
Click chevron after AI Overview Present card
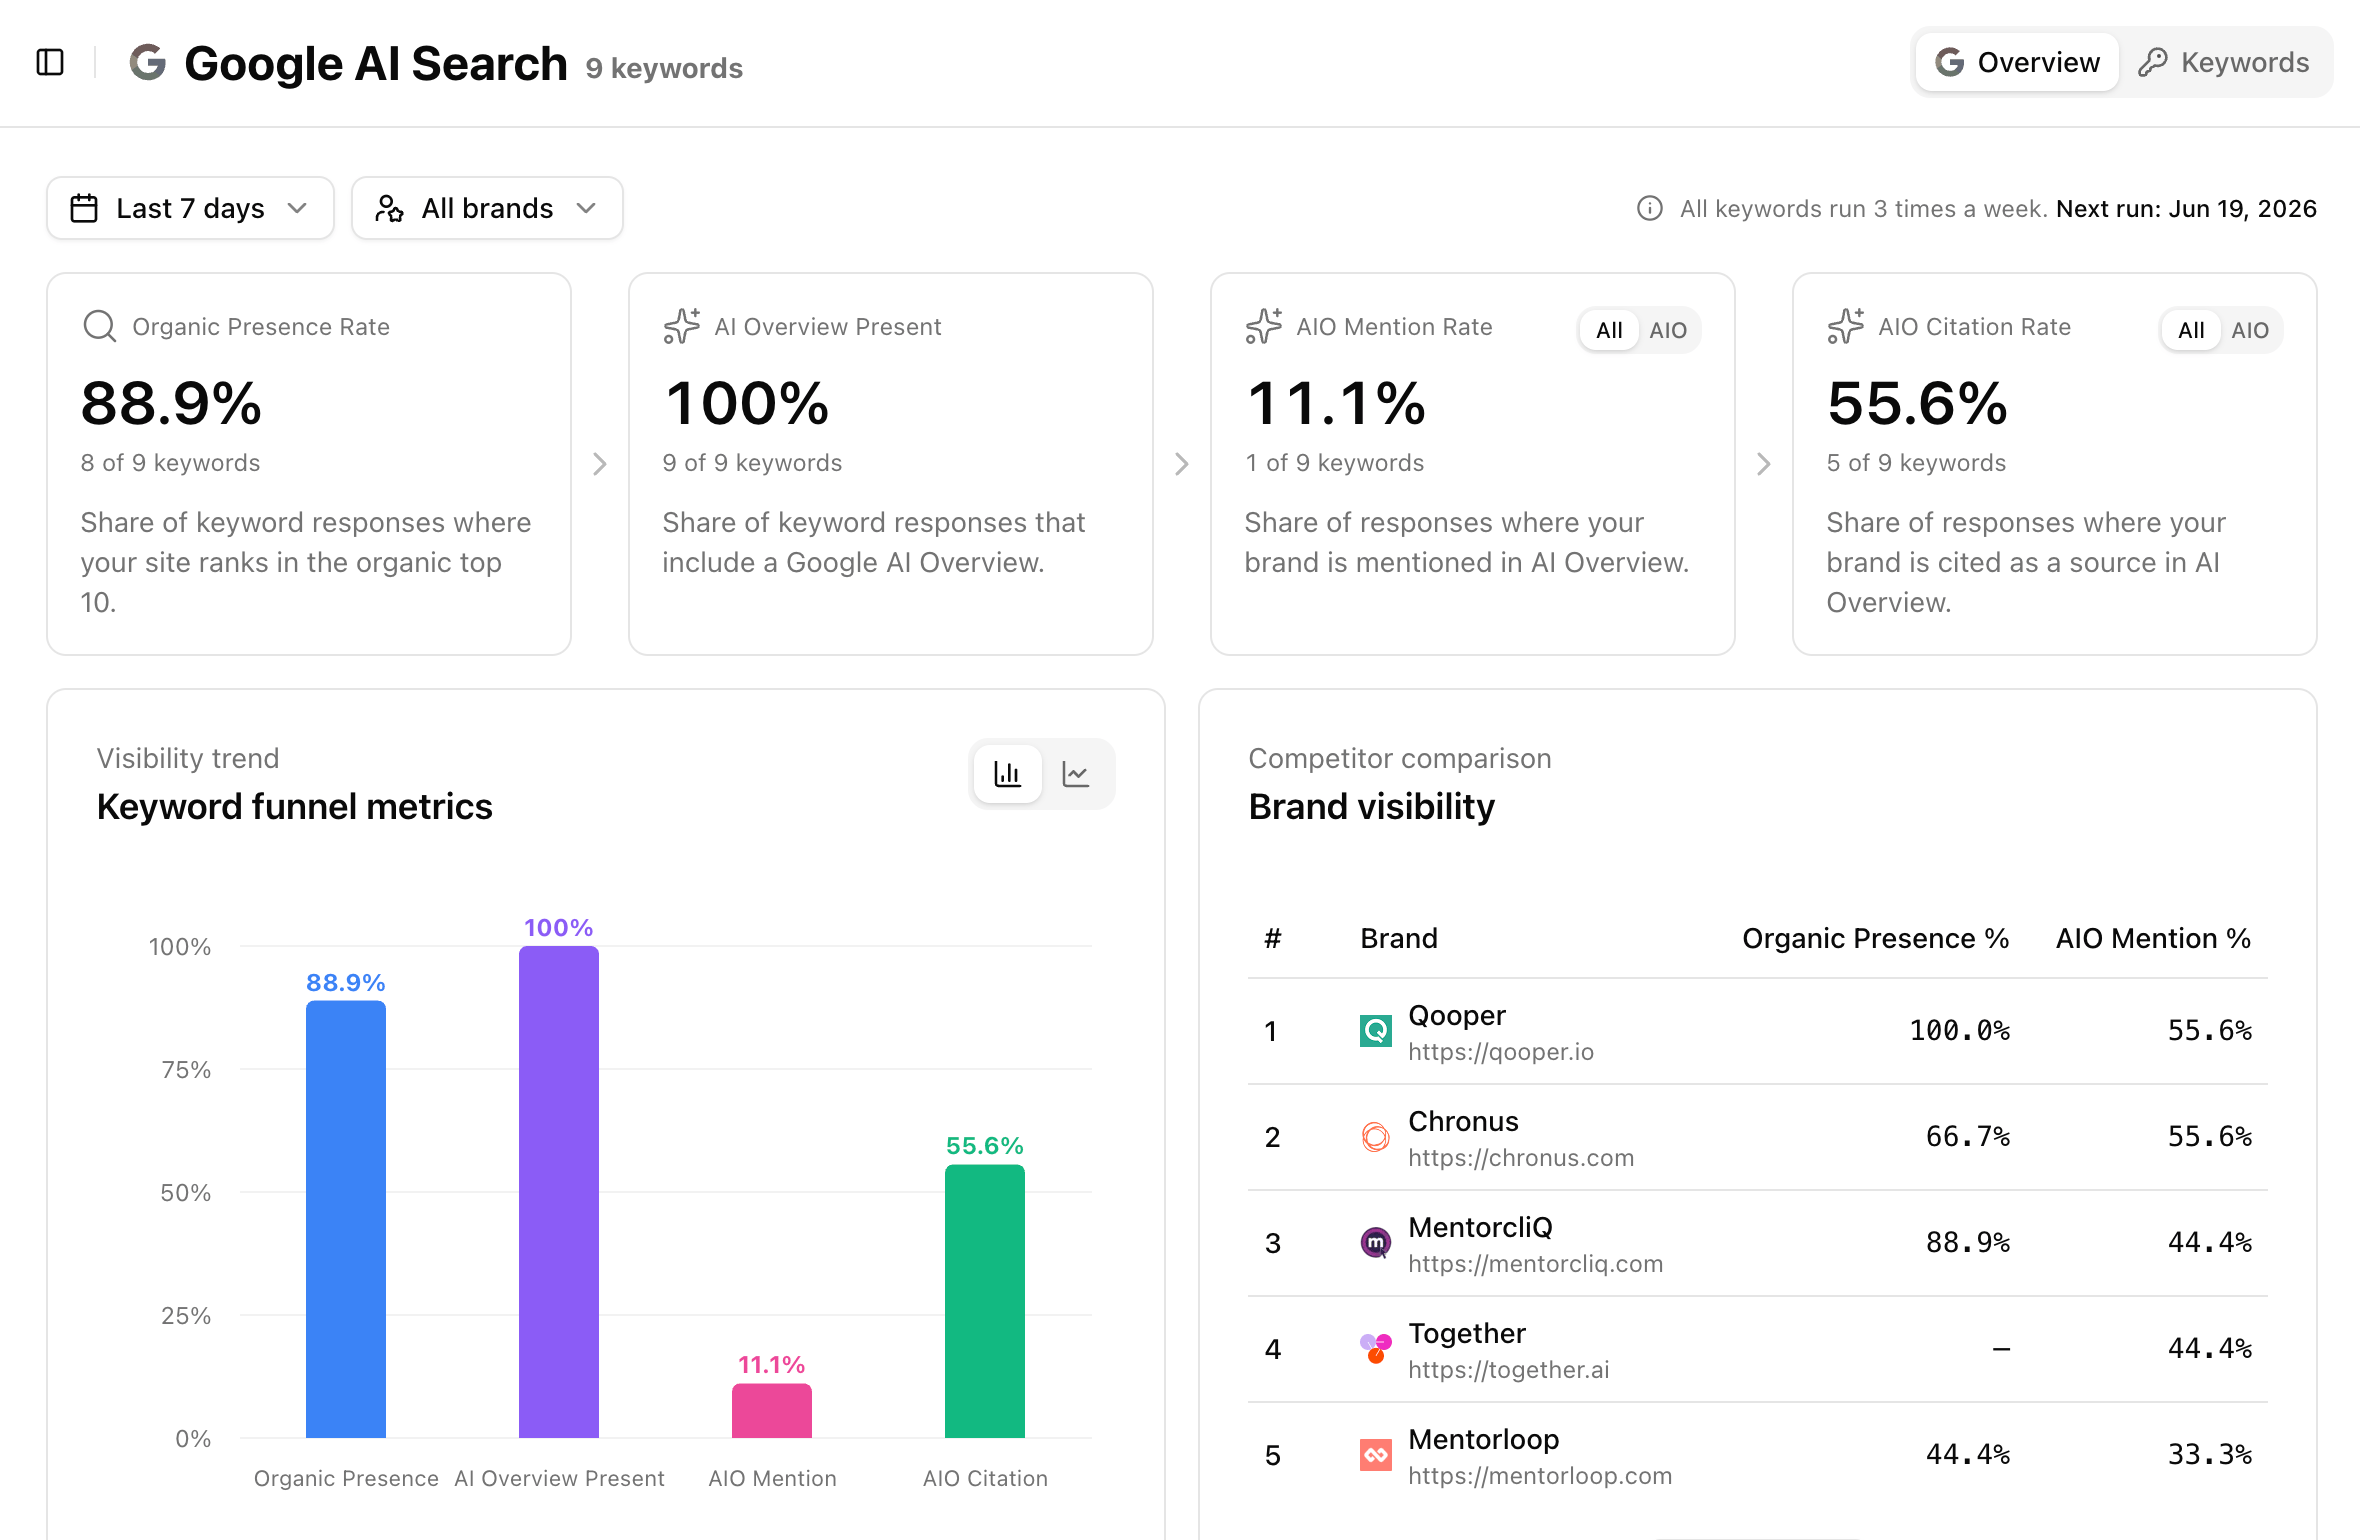pyautogui.click(x=1182, y=464)
